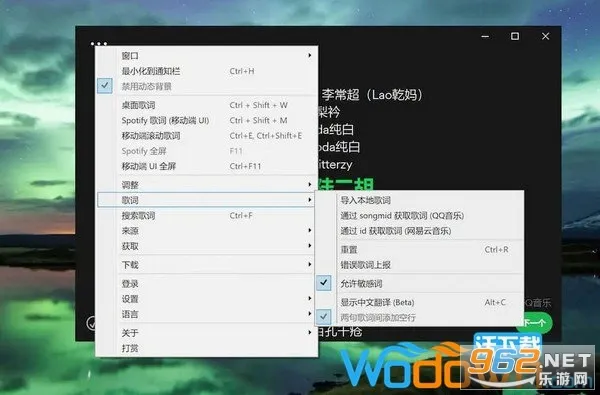Maximize the lyrics window
This screenshot has width=600, height=395.
(x=515, y=36)
